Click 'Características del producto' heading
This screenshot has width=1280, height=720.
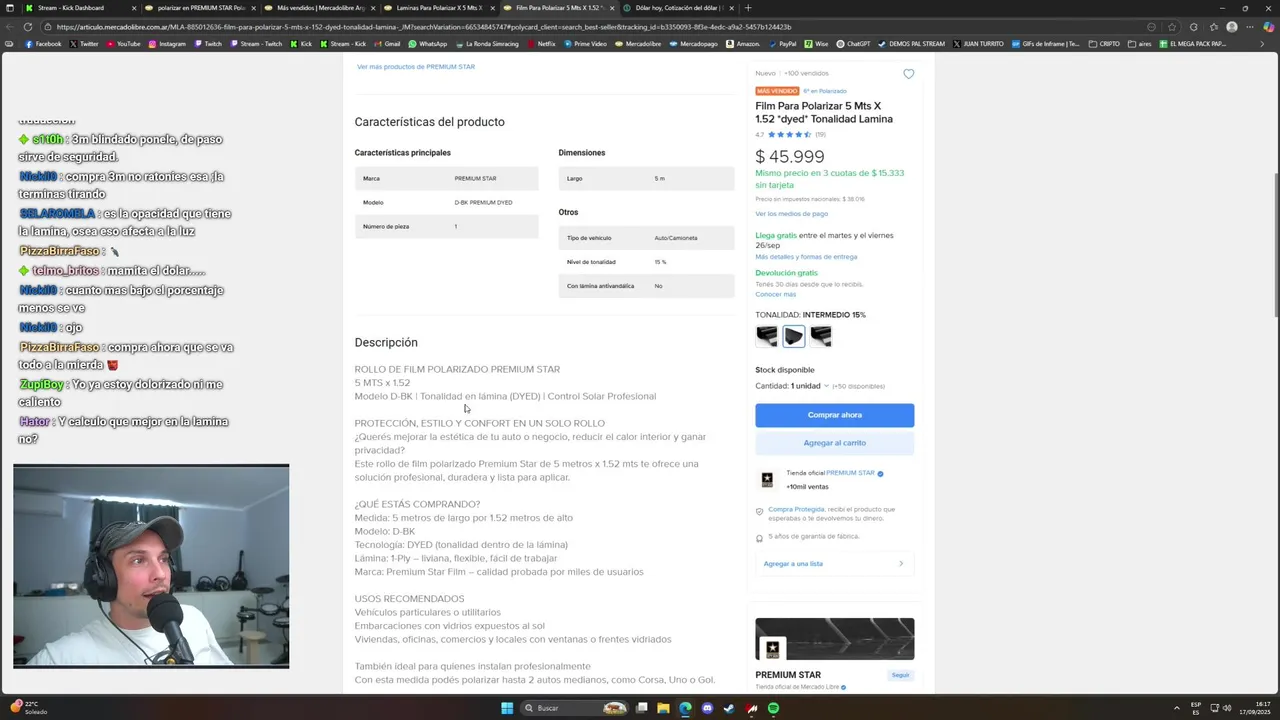429,122
